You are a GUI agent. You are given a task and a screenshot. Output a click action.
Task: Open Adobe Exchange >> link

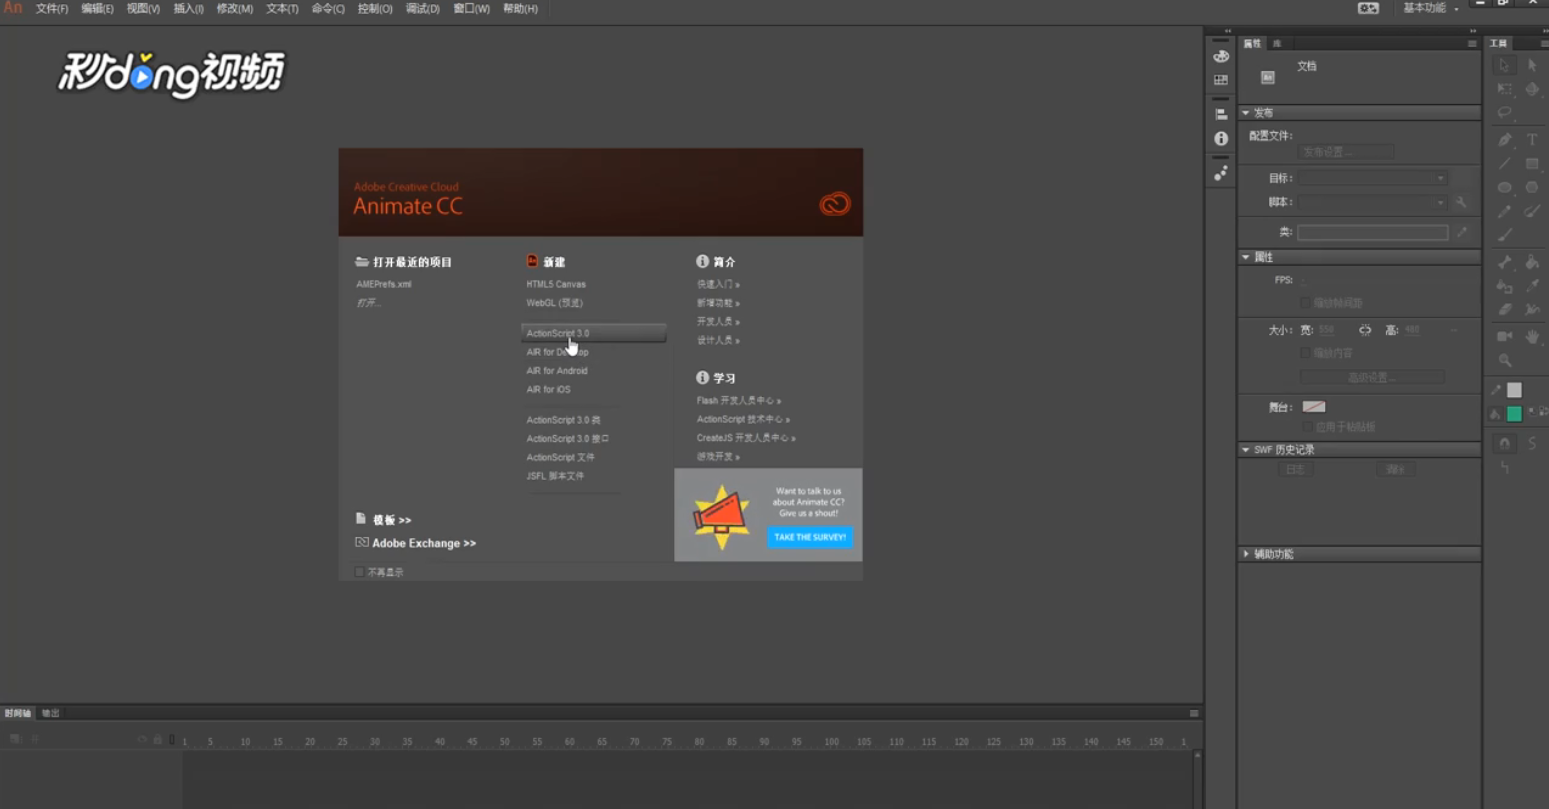pyautogui.click(x=424, y=543)
